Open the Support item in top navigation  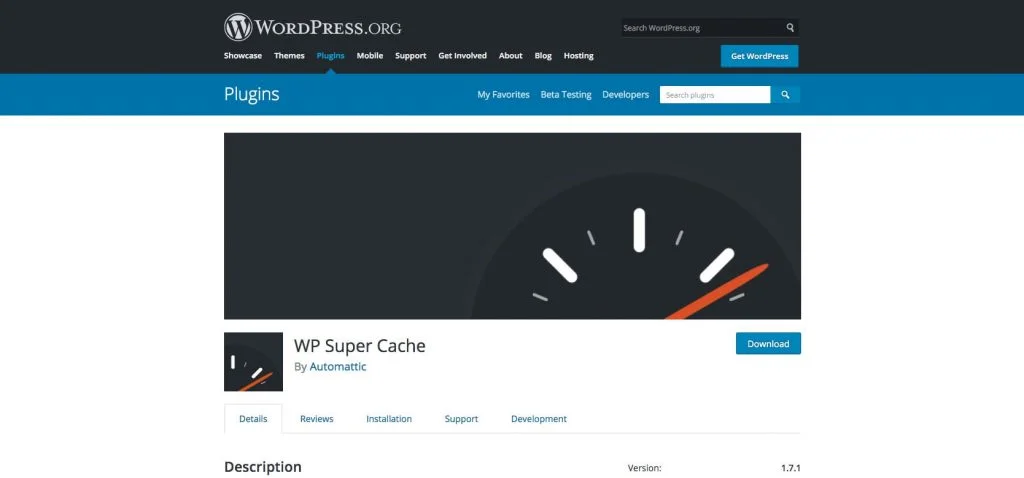(x=411, y=56)
